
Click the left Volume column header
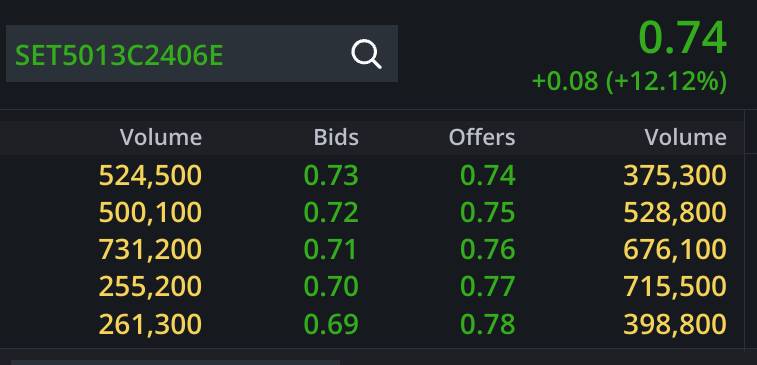(161, 138)
